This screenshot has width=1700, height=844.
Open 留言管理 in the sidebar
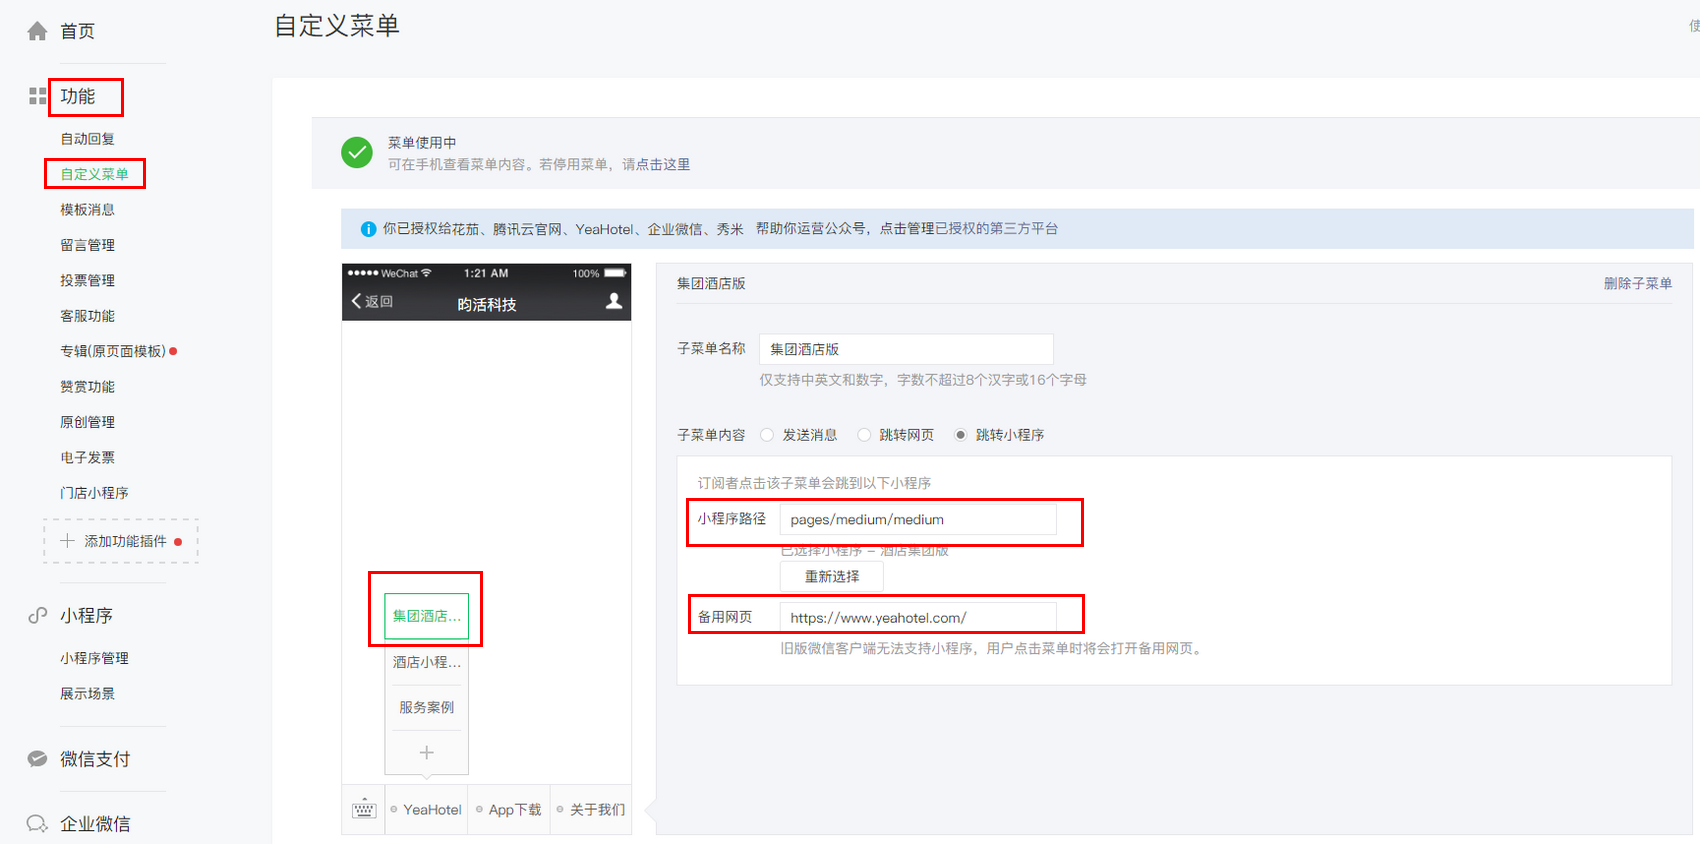(87, 245)
